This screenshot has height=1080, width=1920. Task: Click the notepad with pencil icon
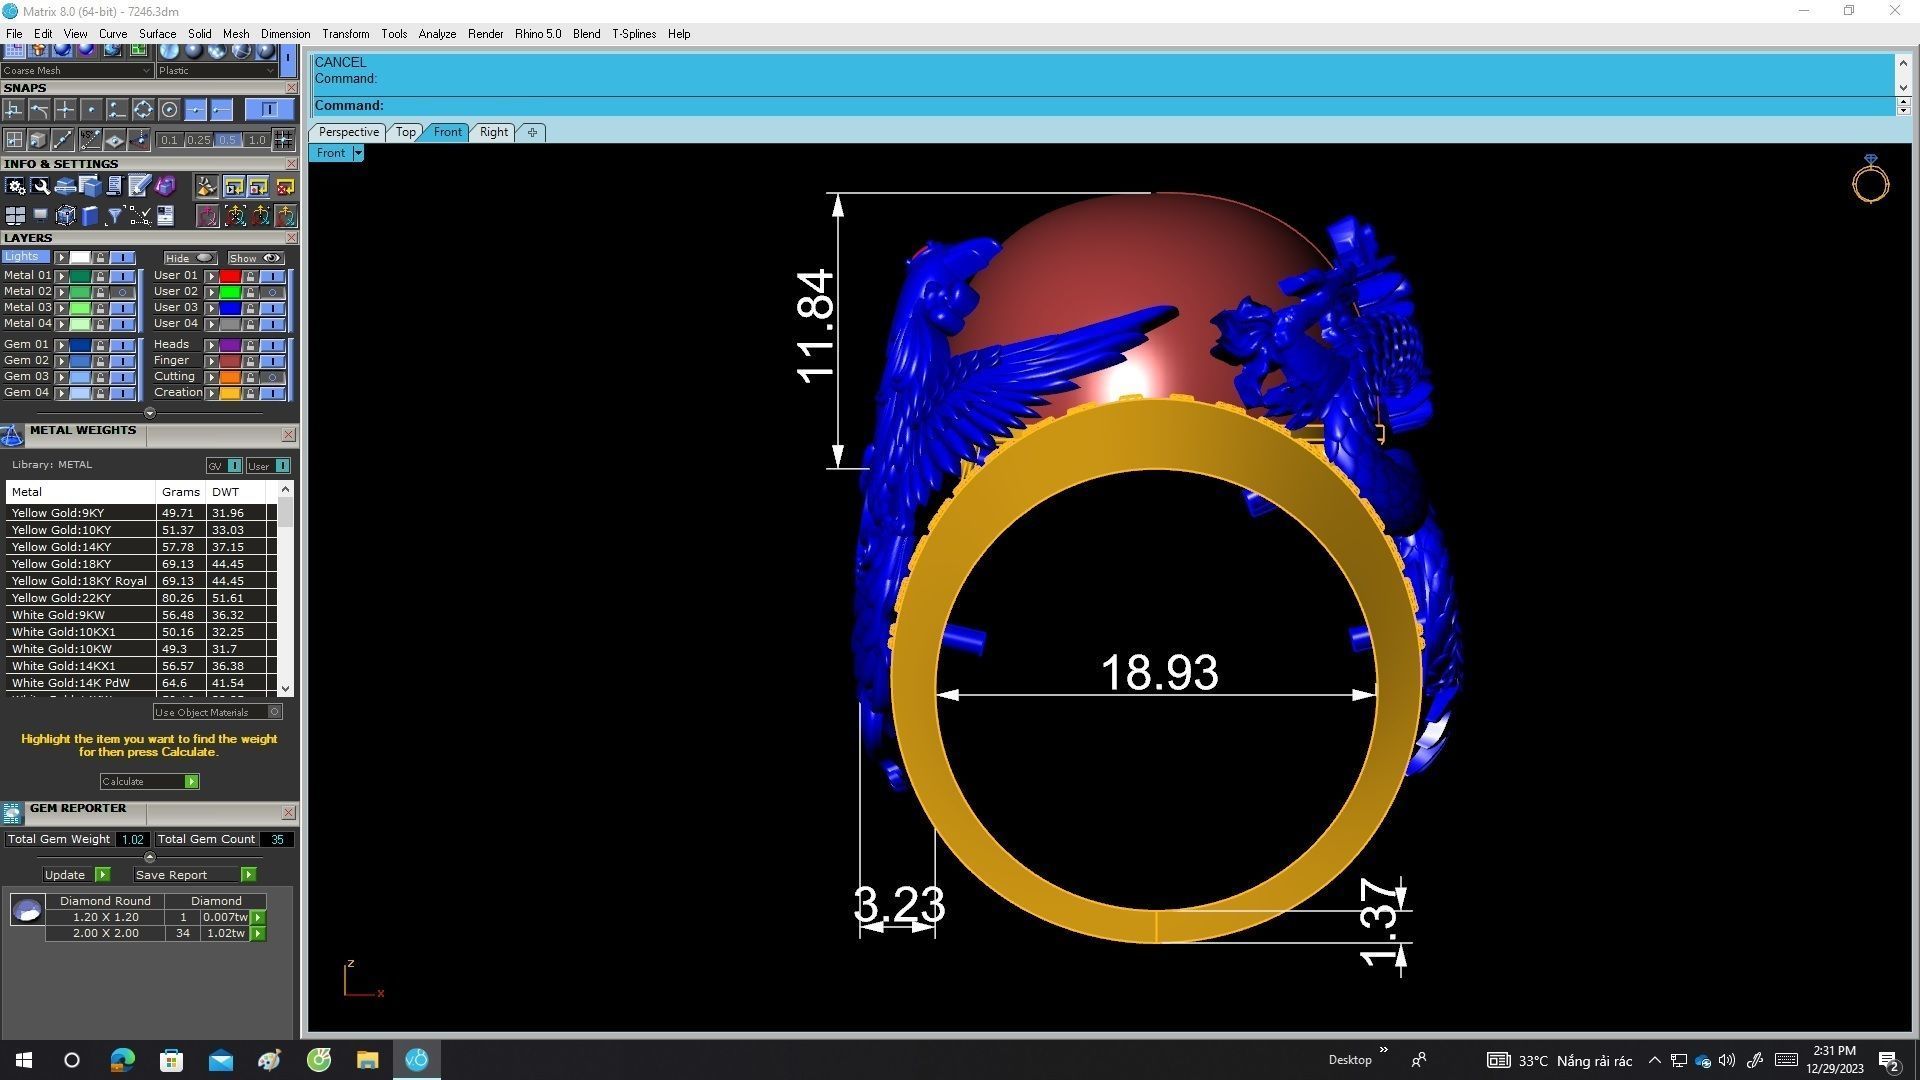(x=139, y=187)
